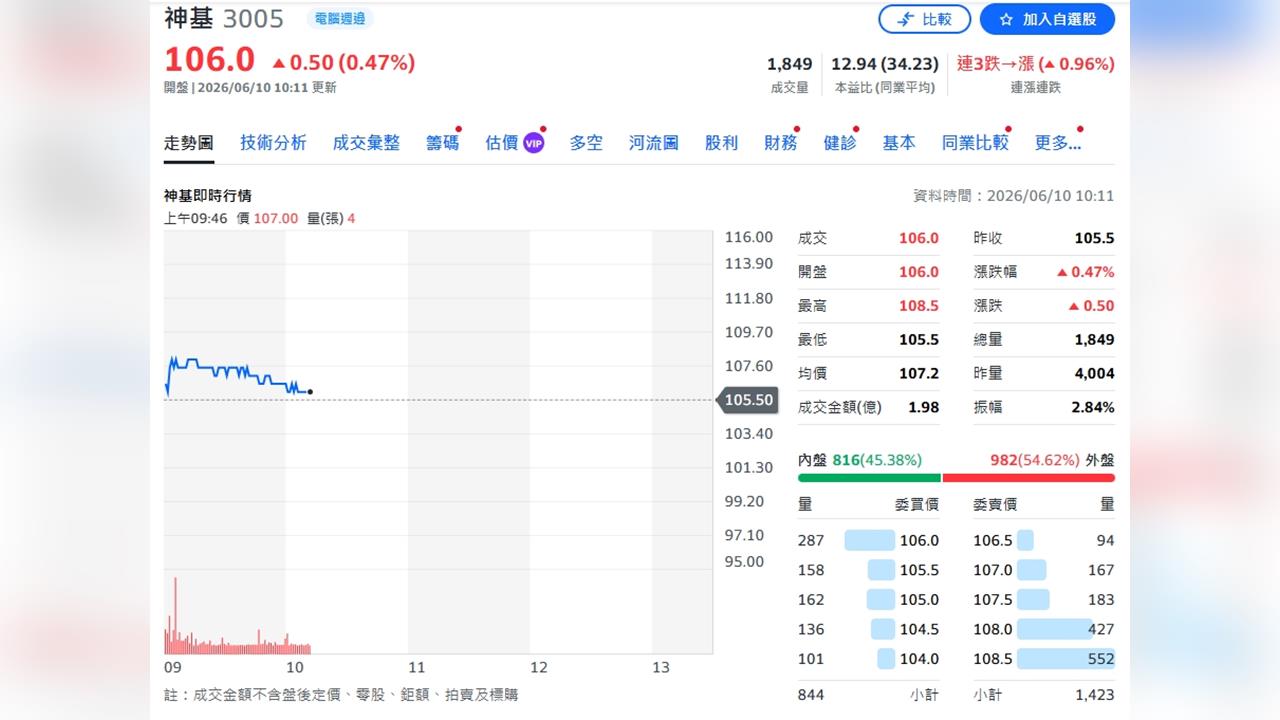The height and width of the screenshot is (720, 1280).
Task: Open the 健診 tab
Action: pyautogui.click(x=840, y=143)
